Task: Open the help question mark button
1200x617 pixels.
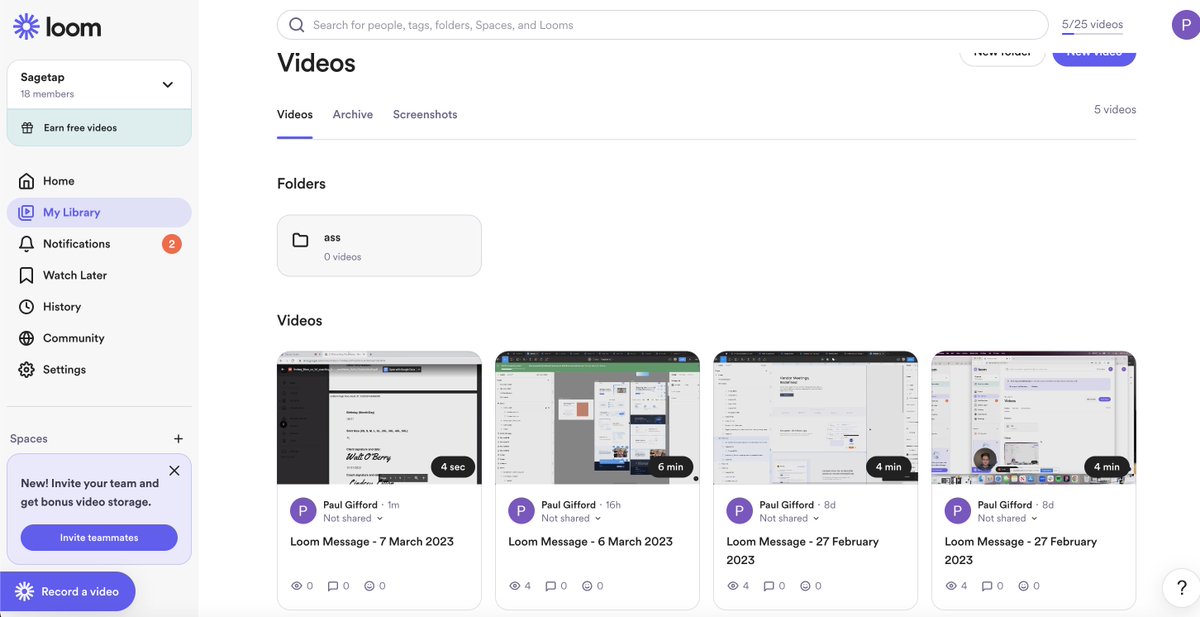Action: tap(1181, 589)
